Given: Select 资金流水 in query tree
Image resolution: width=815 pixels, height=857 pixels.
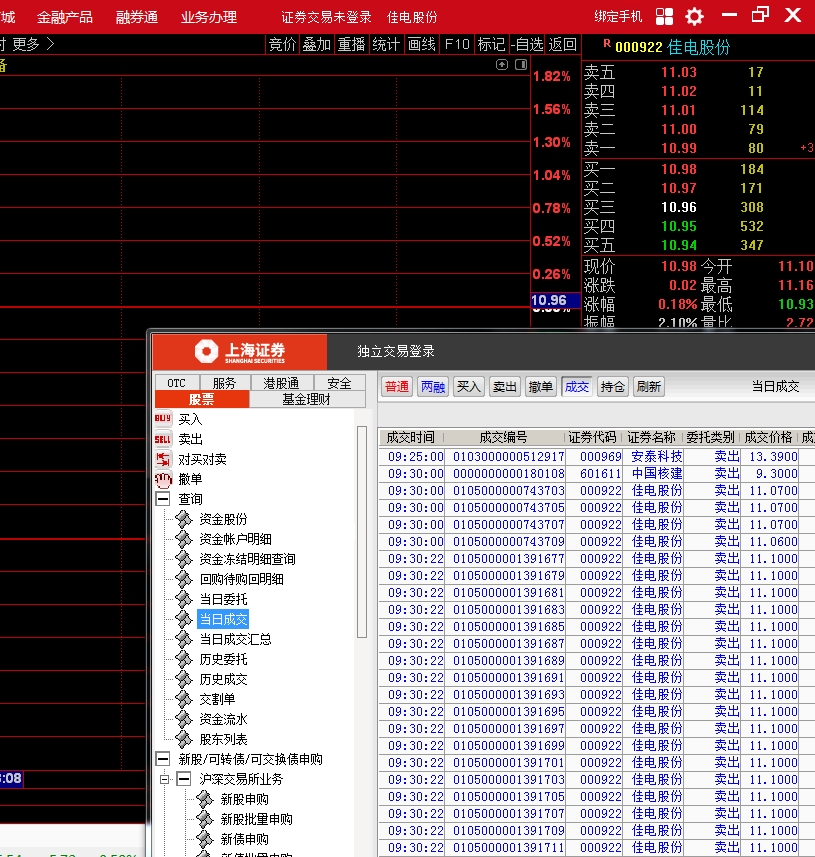Looking at the screenshot, I should 224,719.
